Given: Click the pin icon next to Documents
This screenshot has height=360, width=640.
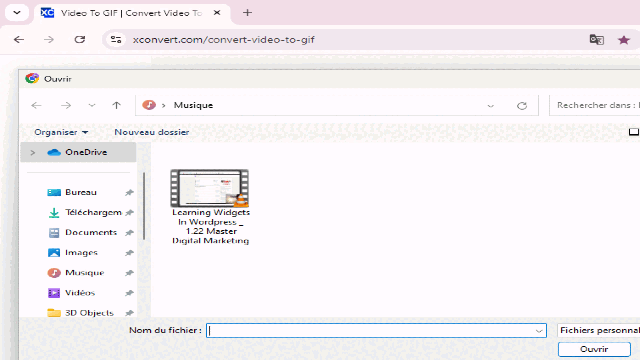Looking at the screenshot, I should 129,233.
